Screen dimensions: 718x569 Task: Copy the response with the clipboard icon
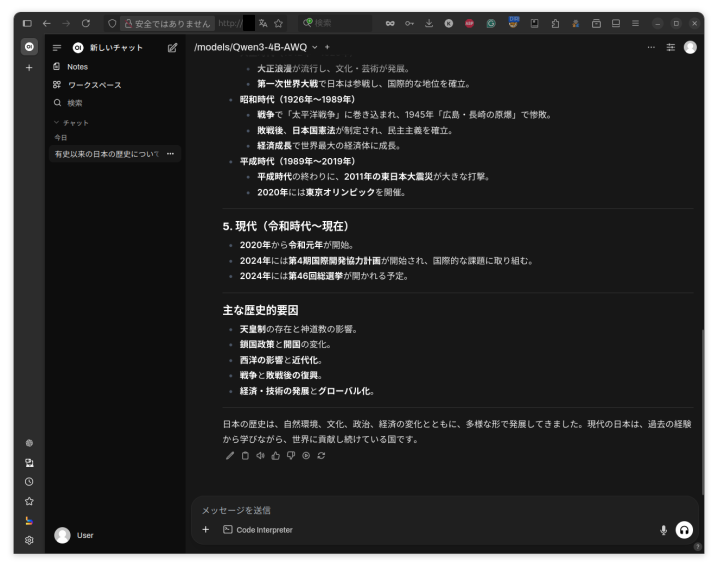click(245, 455)
